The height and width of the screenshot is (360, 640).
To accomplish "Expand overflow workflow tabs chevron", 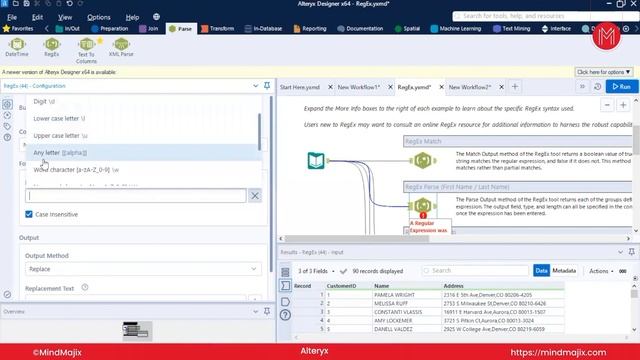I will (x=582, y=87).
